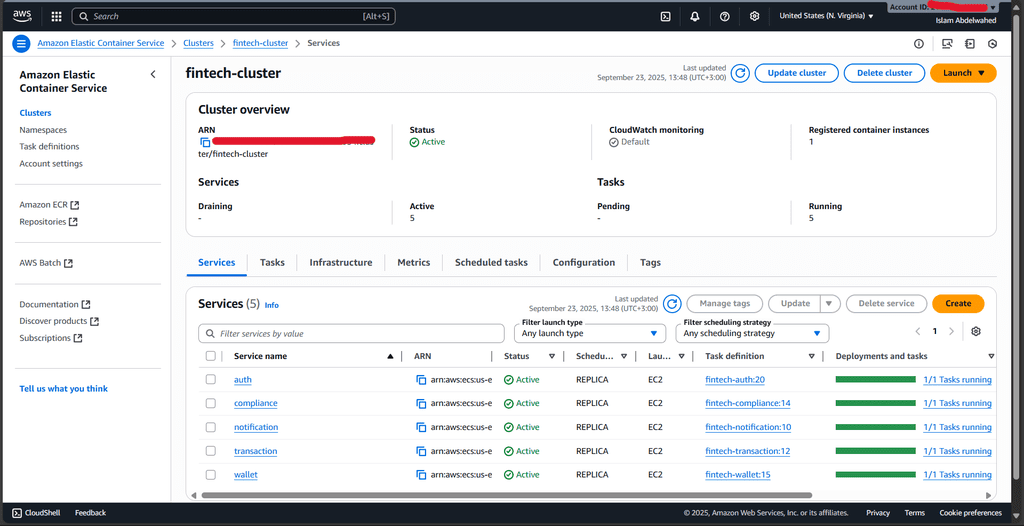This screenshot has height=526, width=1024.
Task: Open Filter launch type dropdown
Action: [x=590, y=333]
